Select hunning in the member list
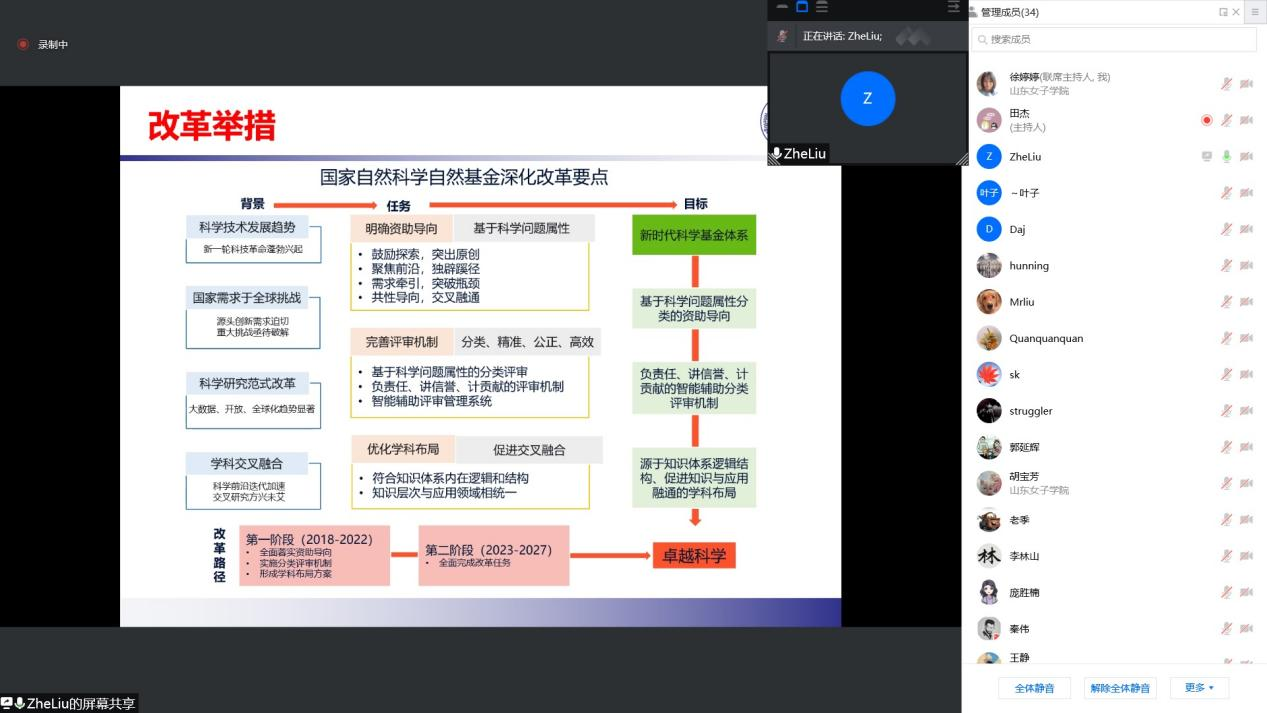The height and width of the screenshot is (713, 1267). tap(1029, 266)
